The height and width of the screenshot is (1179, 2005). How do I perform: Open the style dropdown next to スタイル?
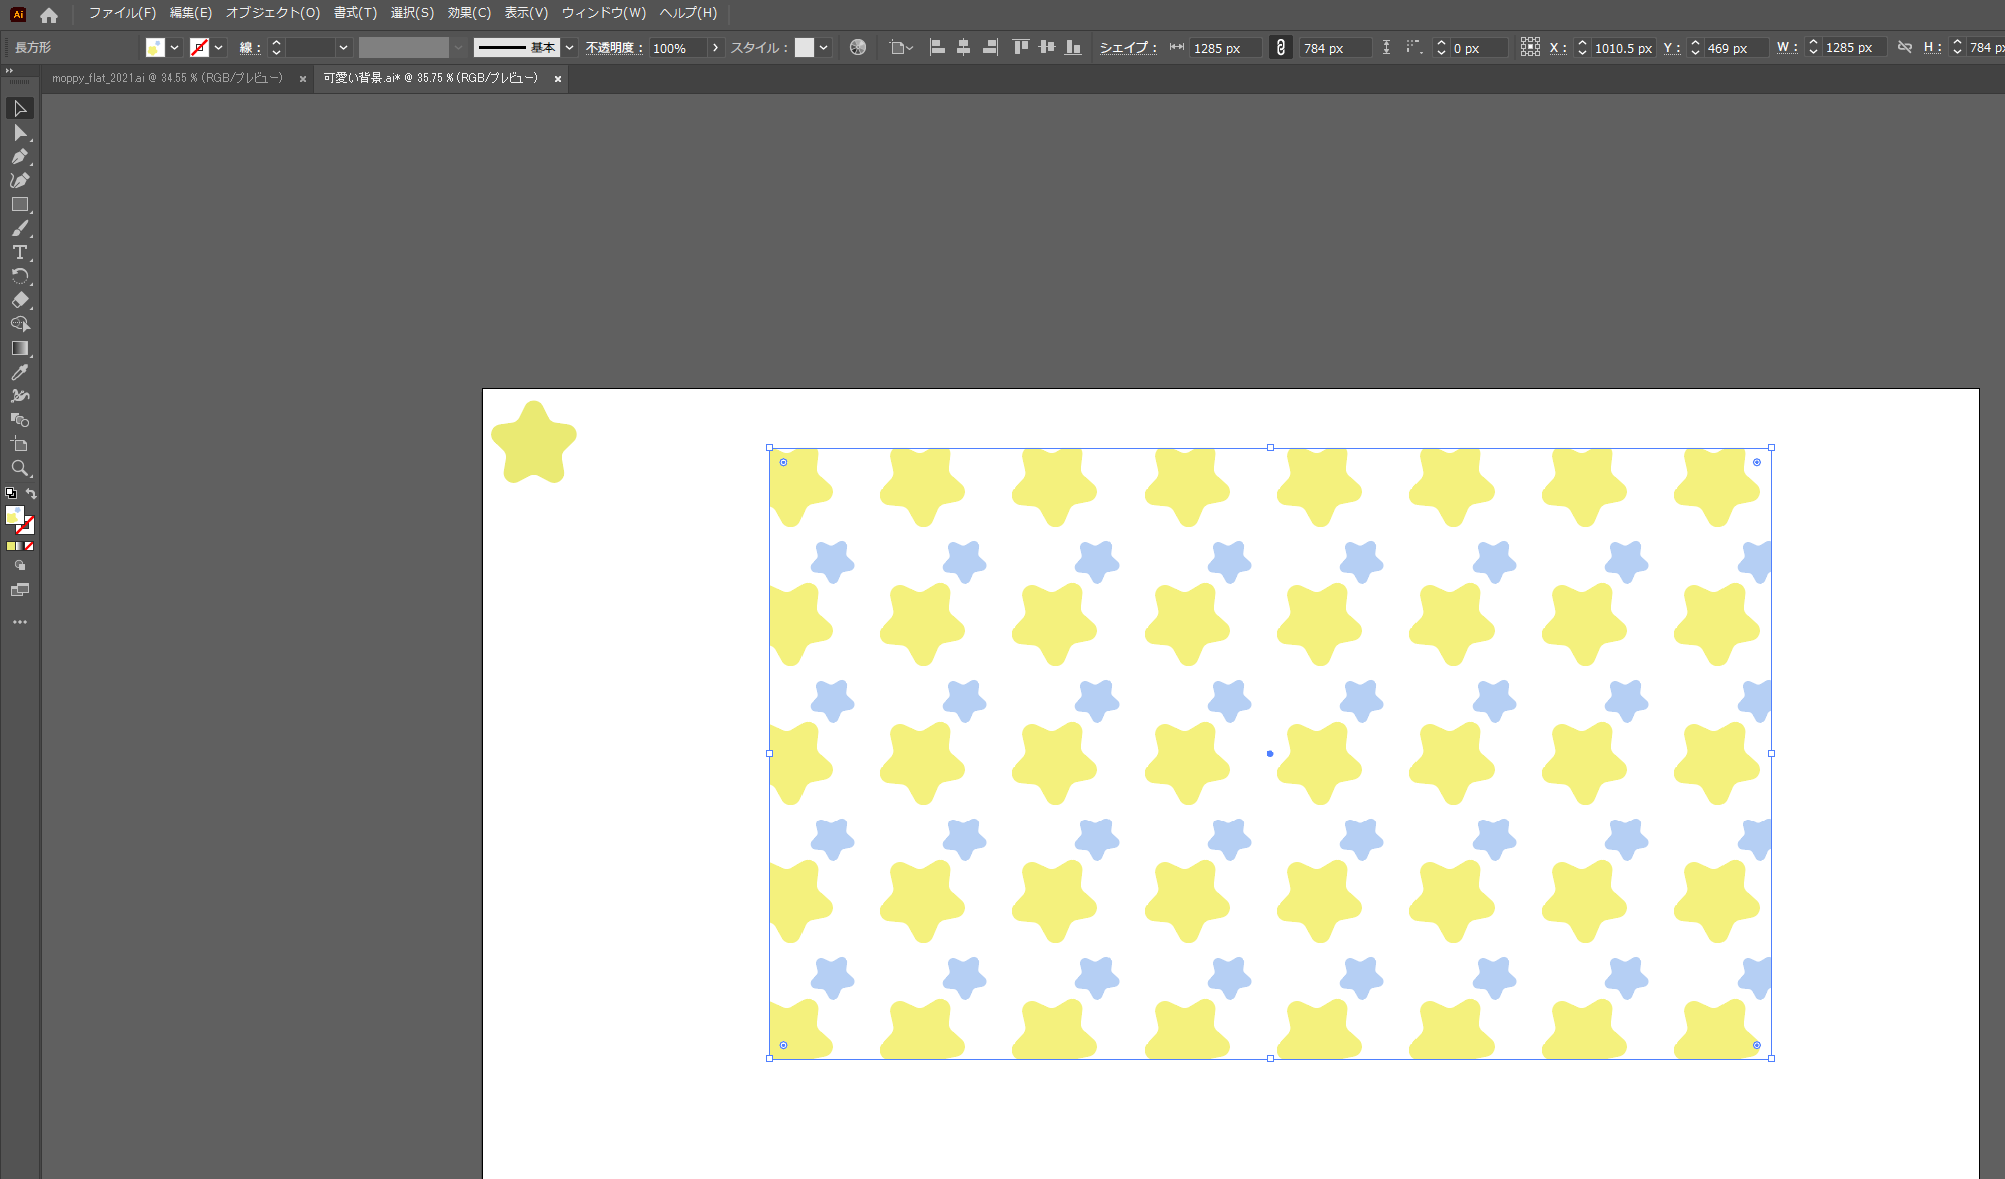822,47
